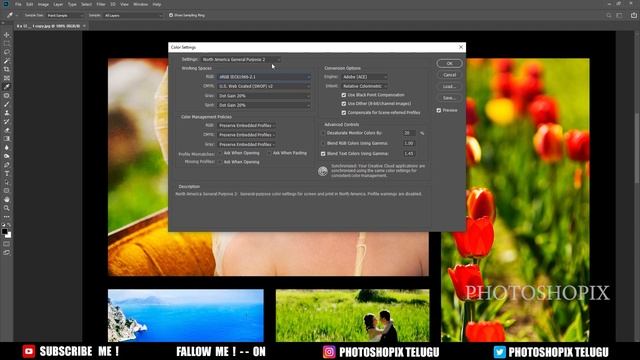Open the Edit menu

pyautogui.click(x=29, y=4)
